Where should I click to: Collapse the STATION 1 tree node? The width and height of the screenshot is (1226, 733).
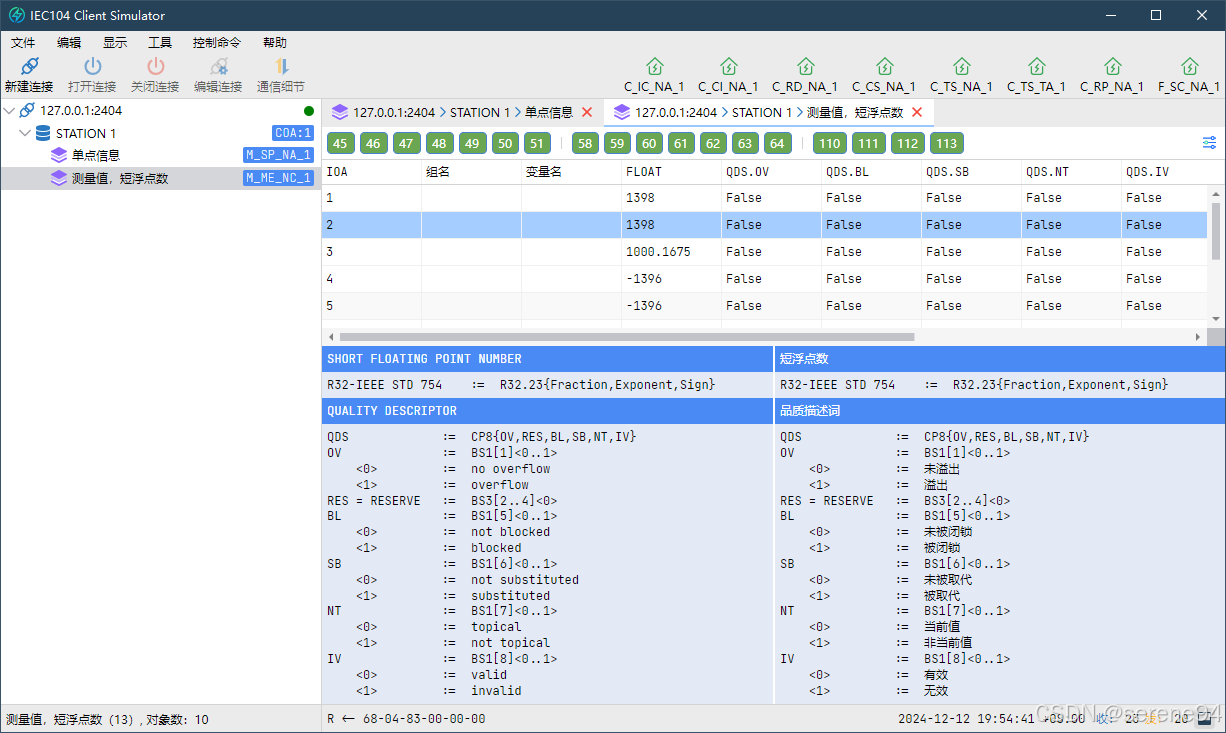pos(25,133)
